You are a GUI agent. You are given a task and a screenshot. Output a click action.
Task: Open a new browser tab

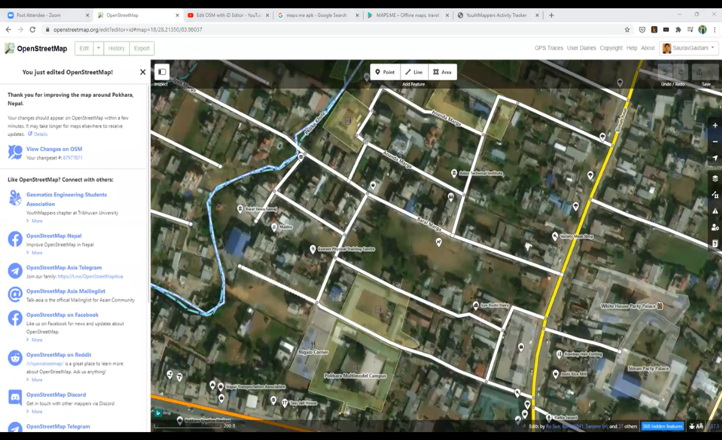coord(551,15)
